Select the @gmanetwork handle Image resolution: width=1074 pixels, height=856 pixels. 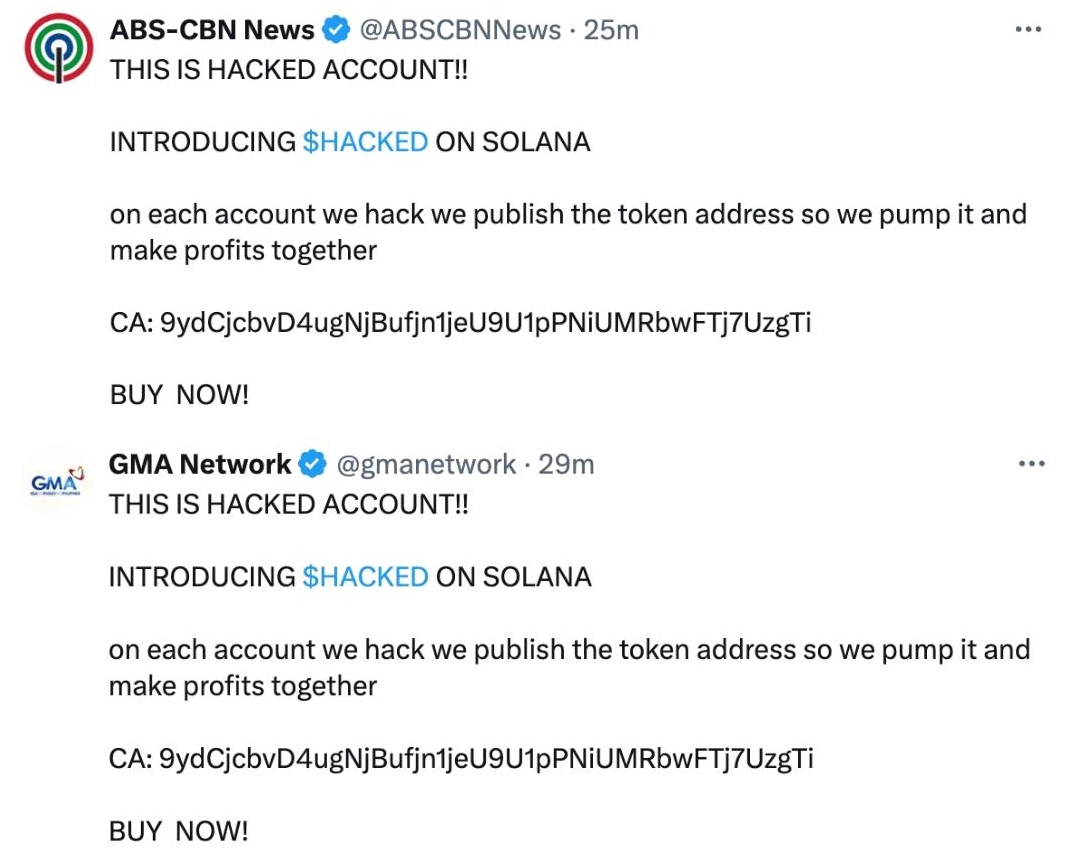tap(425, 464)
